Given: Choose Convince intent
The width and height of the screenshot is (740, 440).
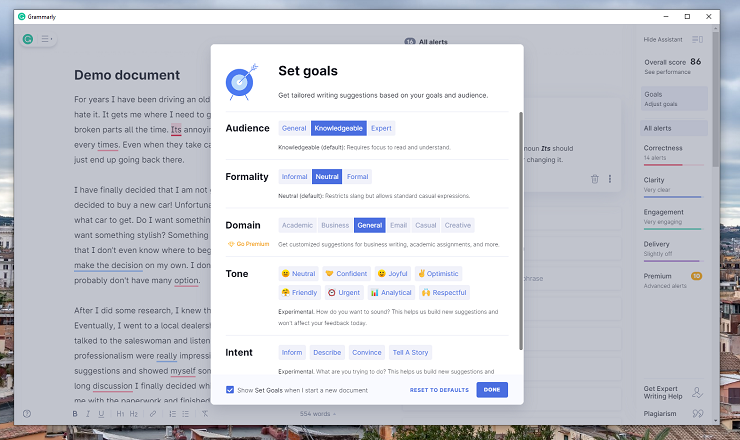Looking at the screenshot, I should click(x=367, y=353).
